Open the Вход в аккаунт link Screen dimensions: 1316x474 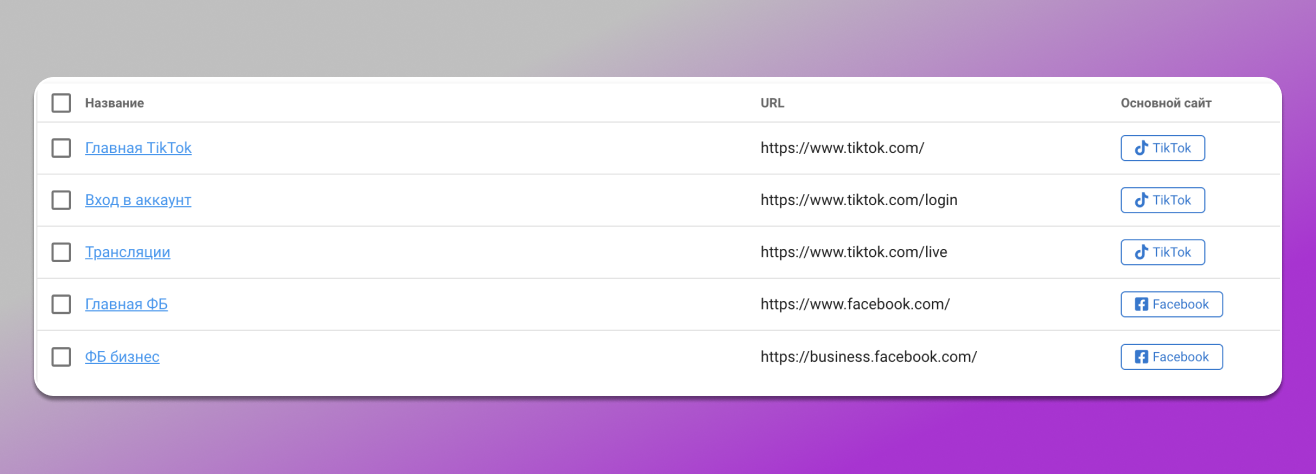pos(138,200)
